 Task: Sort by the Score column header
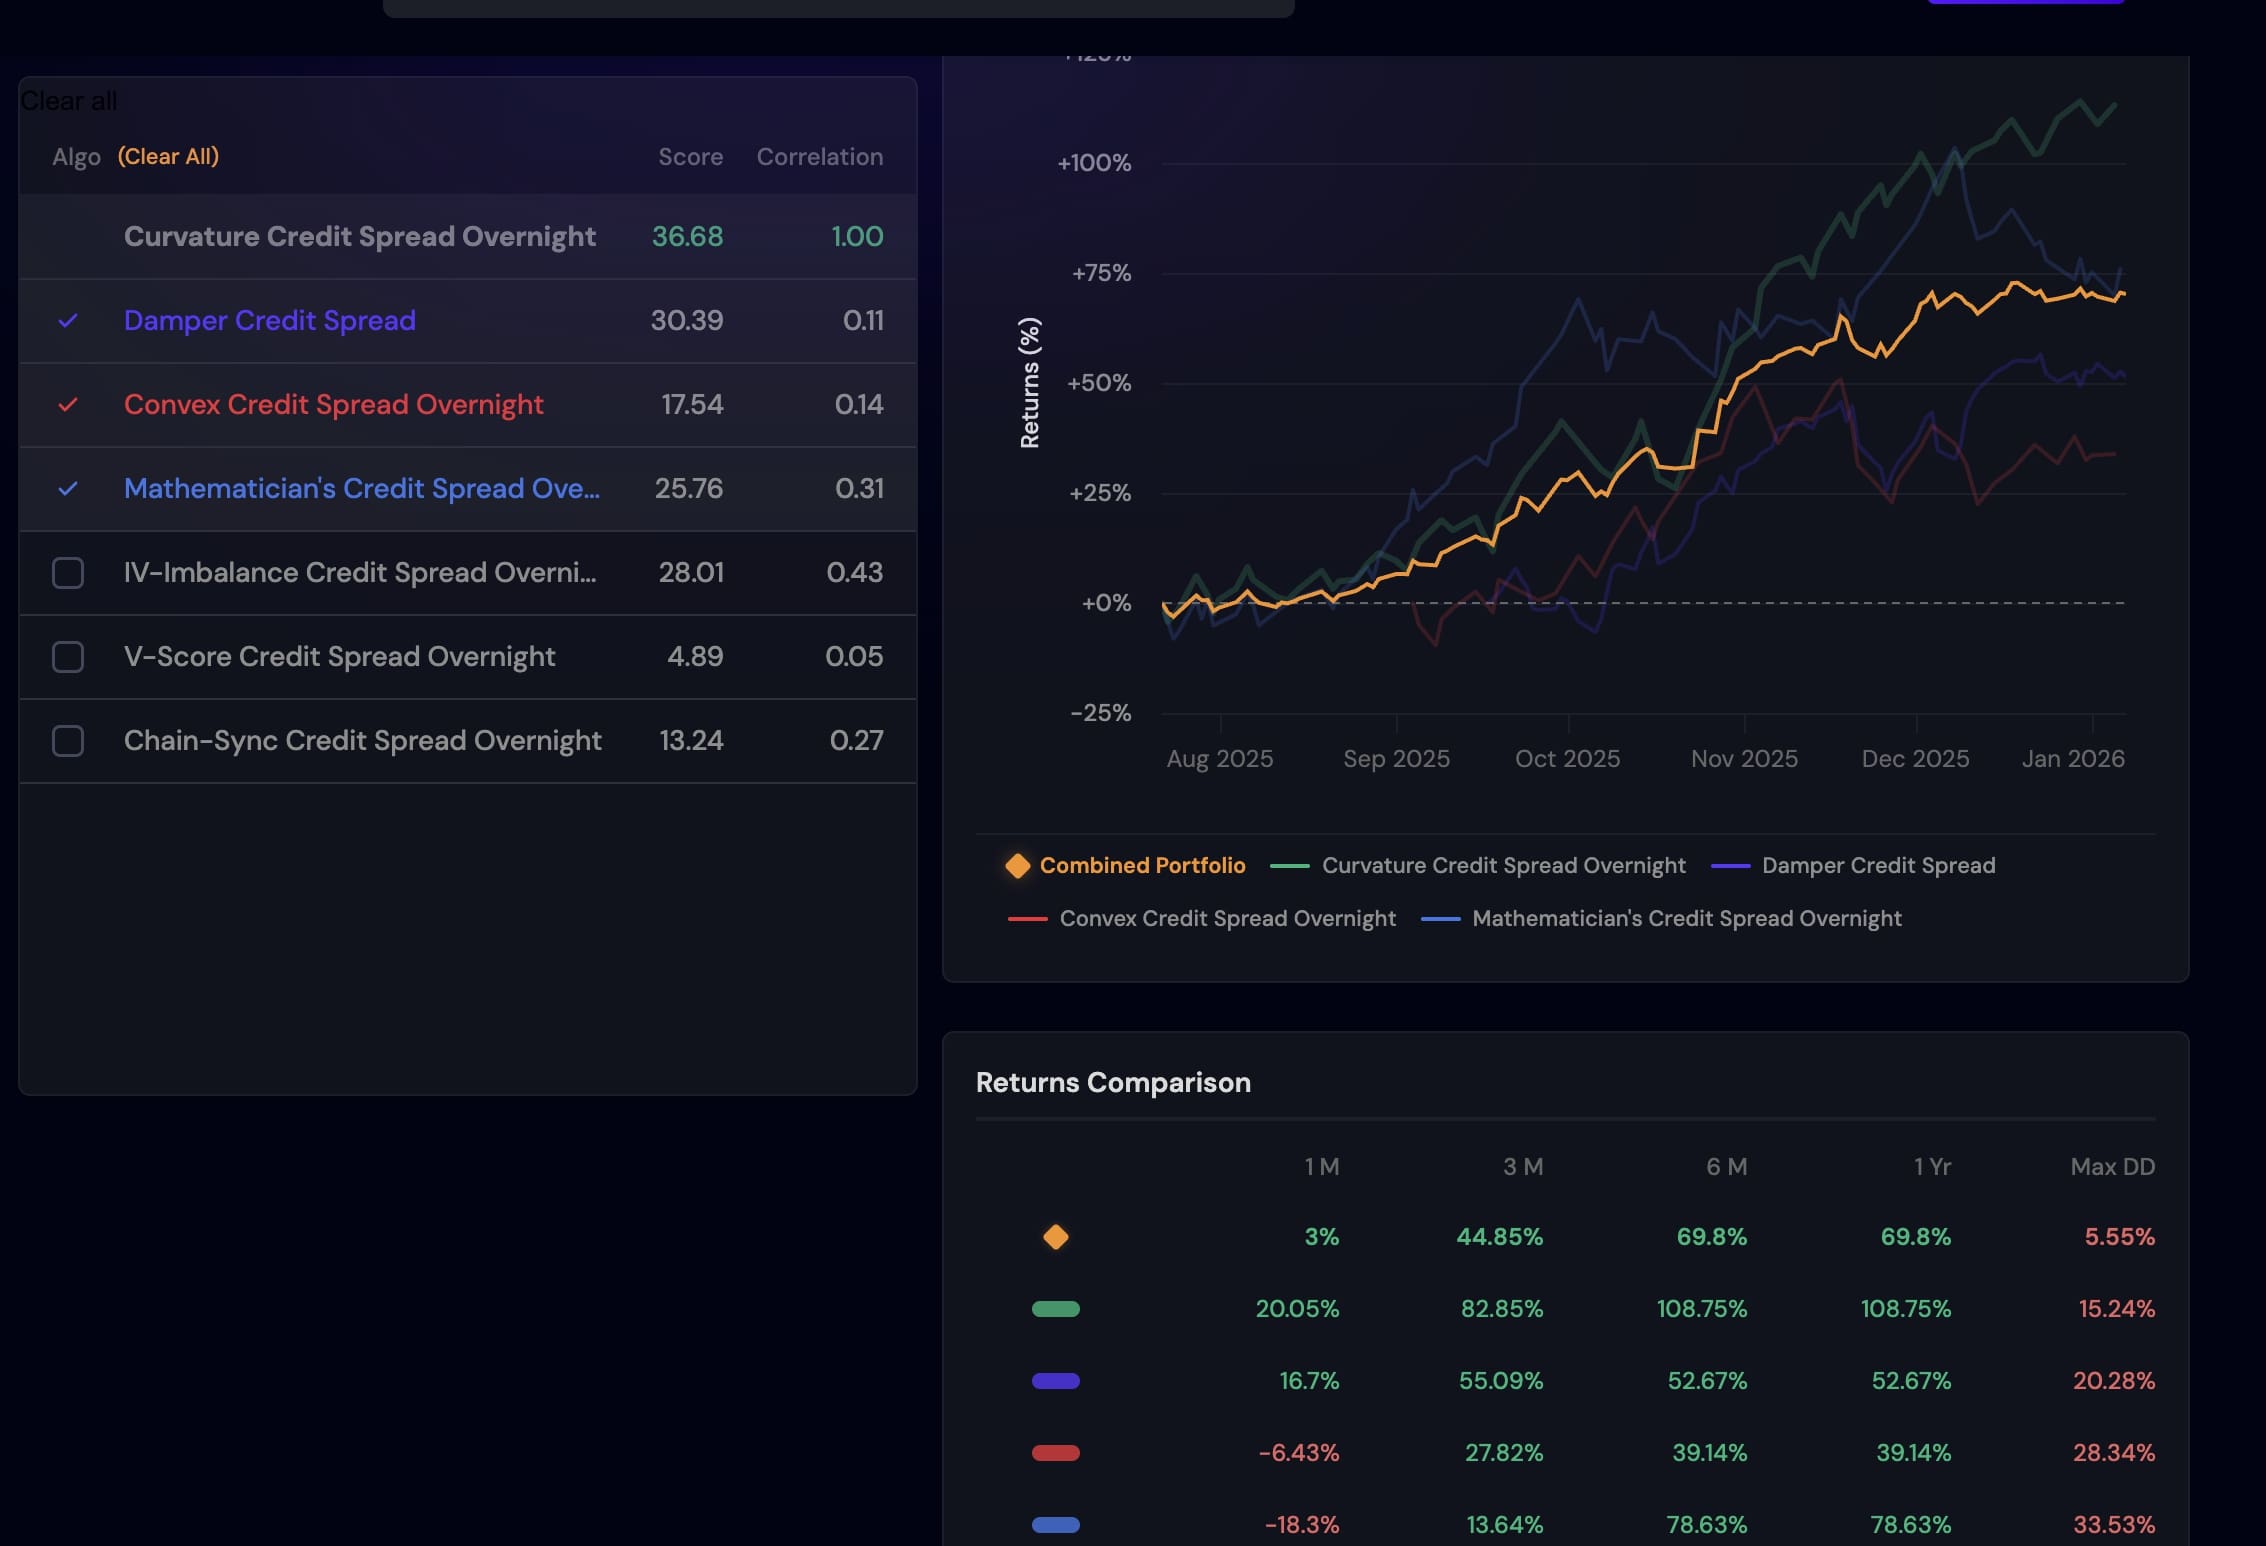[x=690, y=157]
